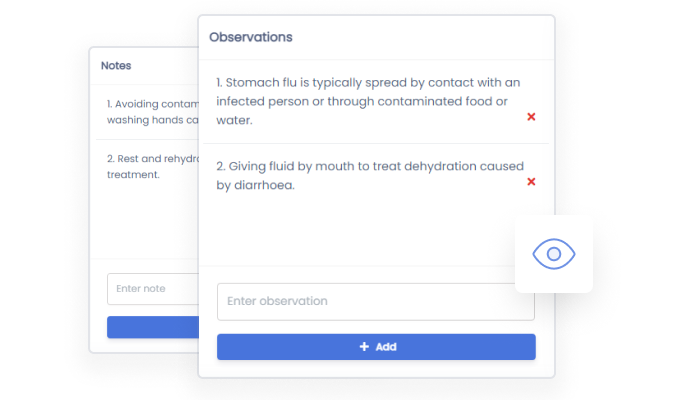This screenshot has height=400, width=684.
Task: Select the Observations panel header
Action: (x=251, y=37)
